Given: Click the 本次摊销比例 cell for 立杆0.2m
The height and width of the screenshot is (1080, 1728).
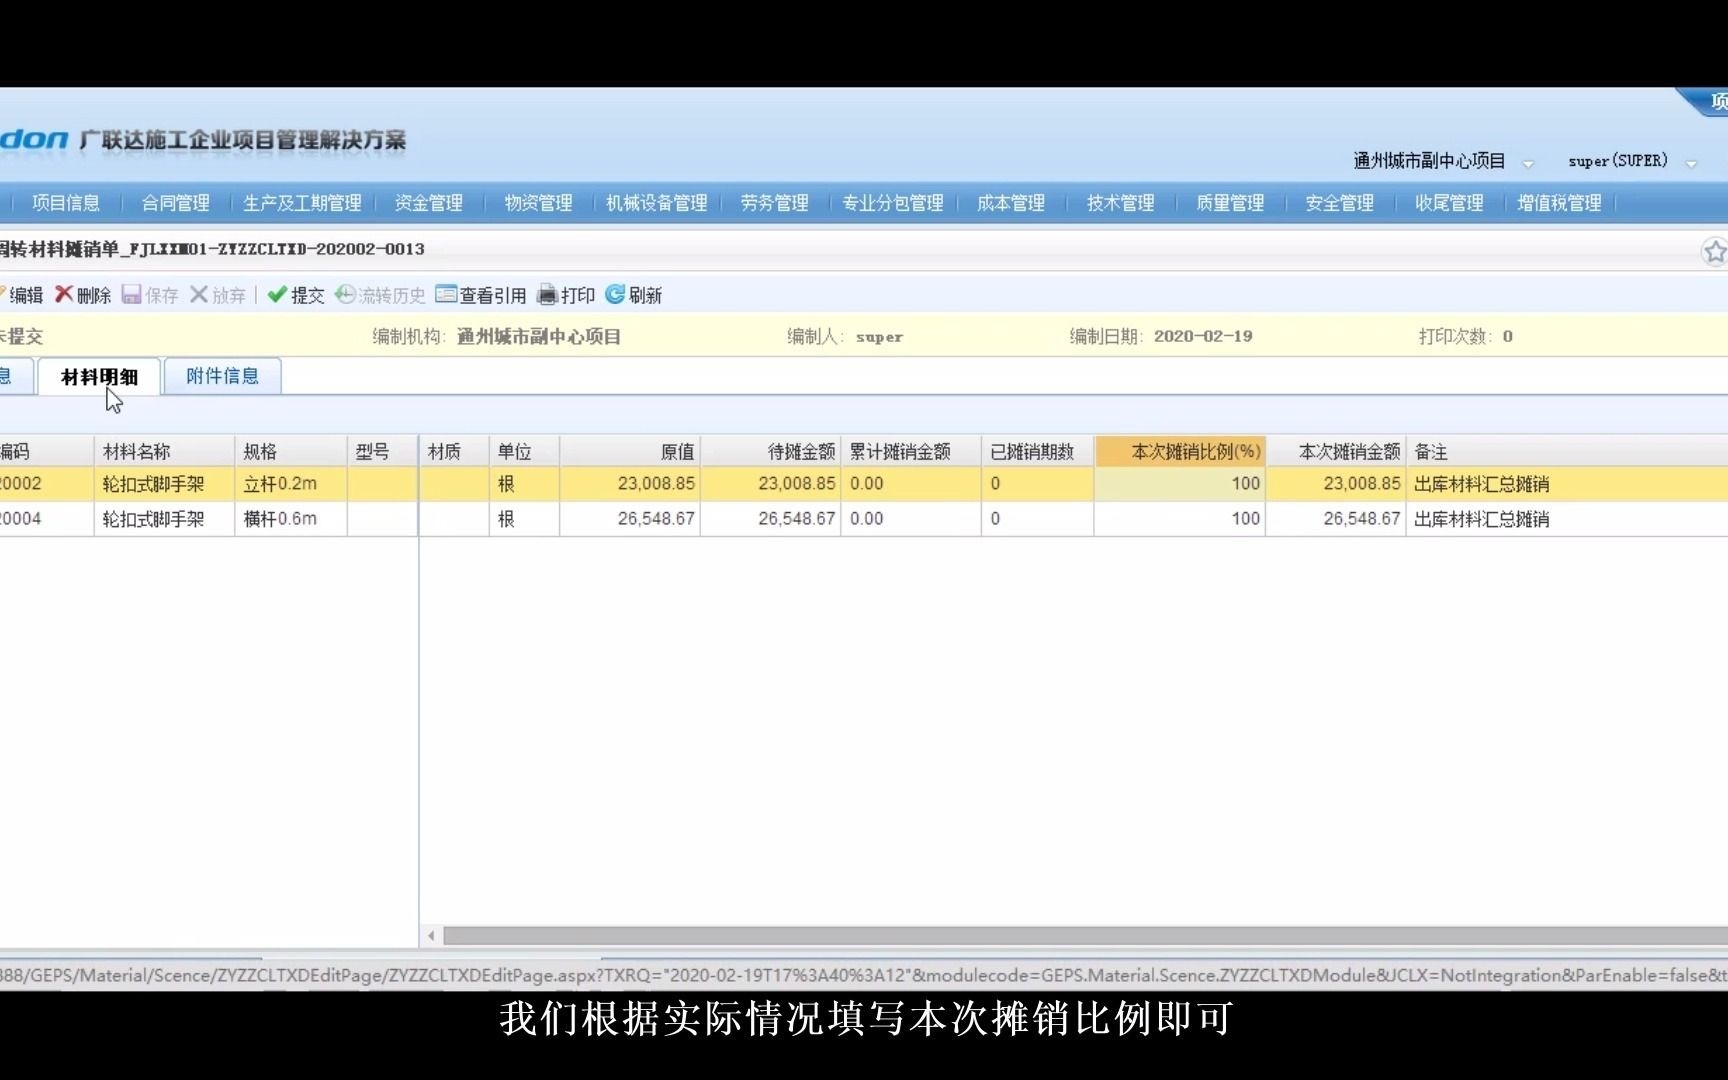Looking at the screenshot, I should (x=1180, y=484).
